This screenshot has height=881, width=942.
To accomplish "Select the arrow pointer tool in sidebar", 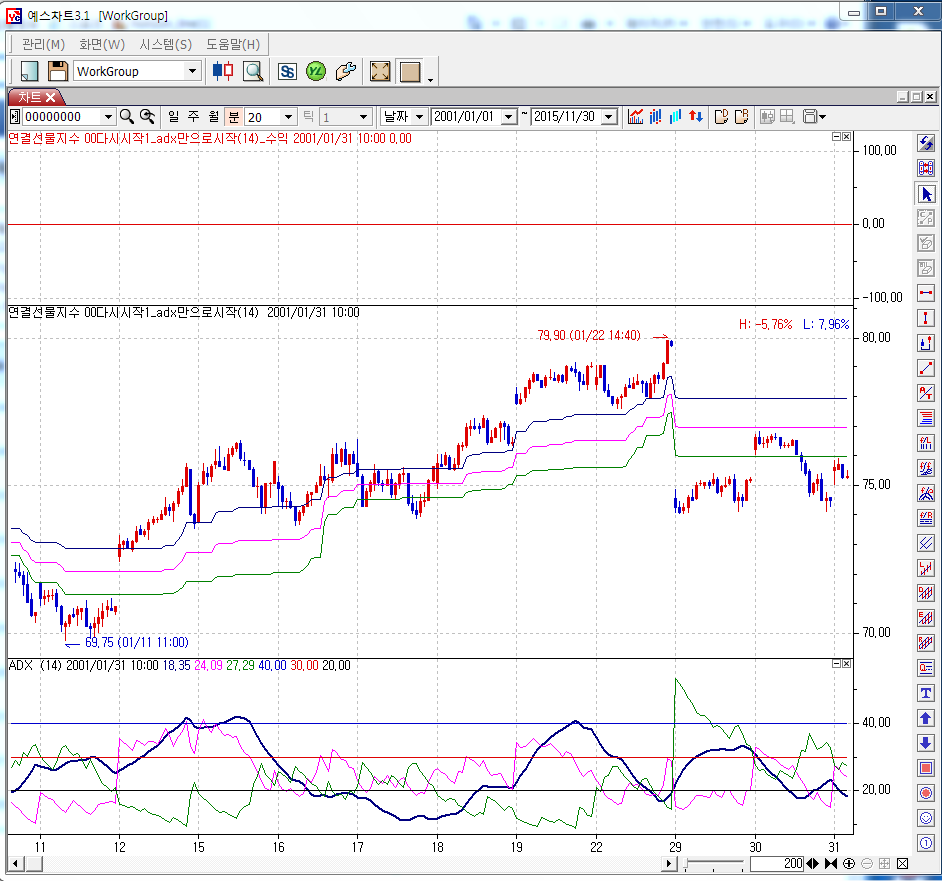I will click(x=926, y=194).
